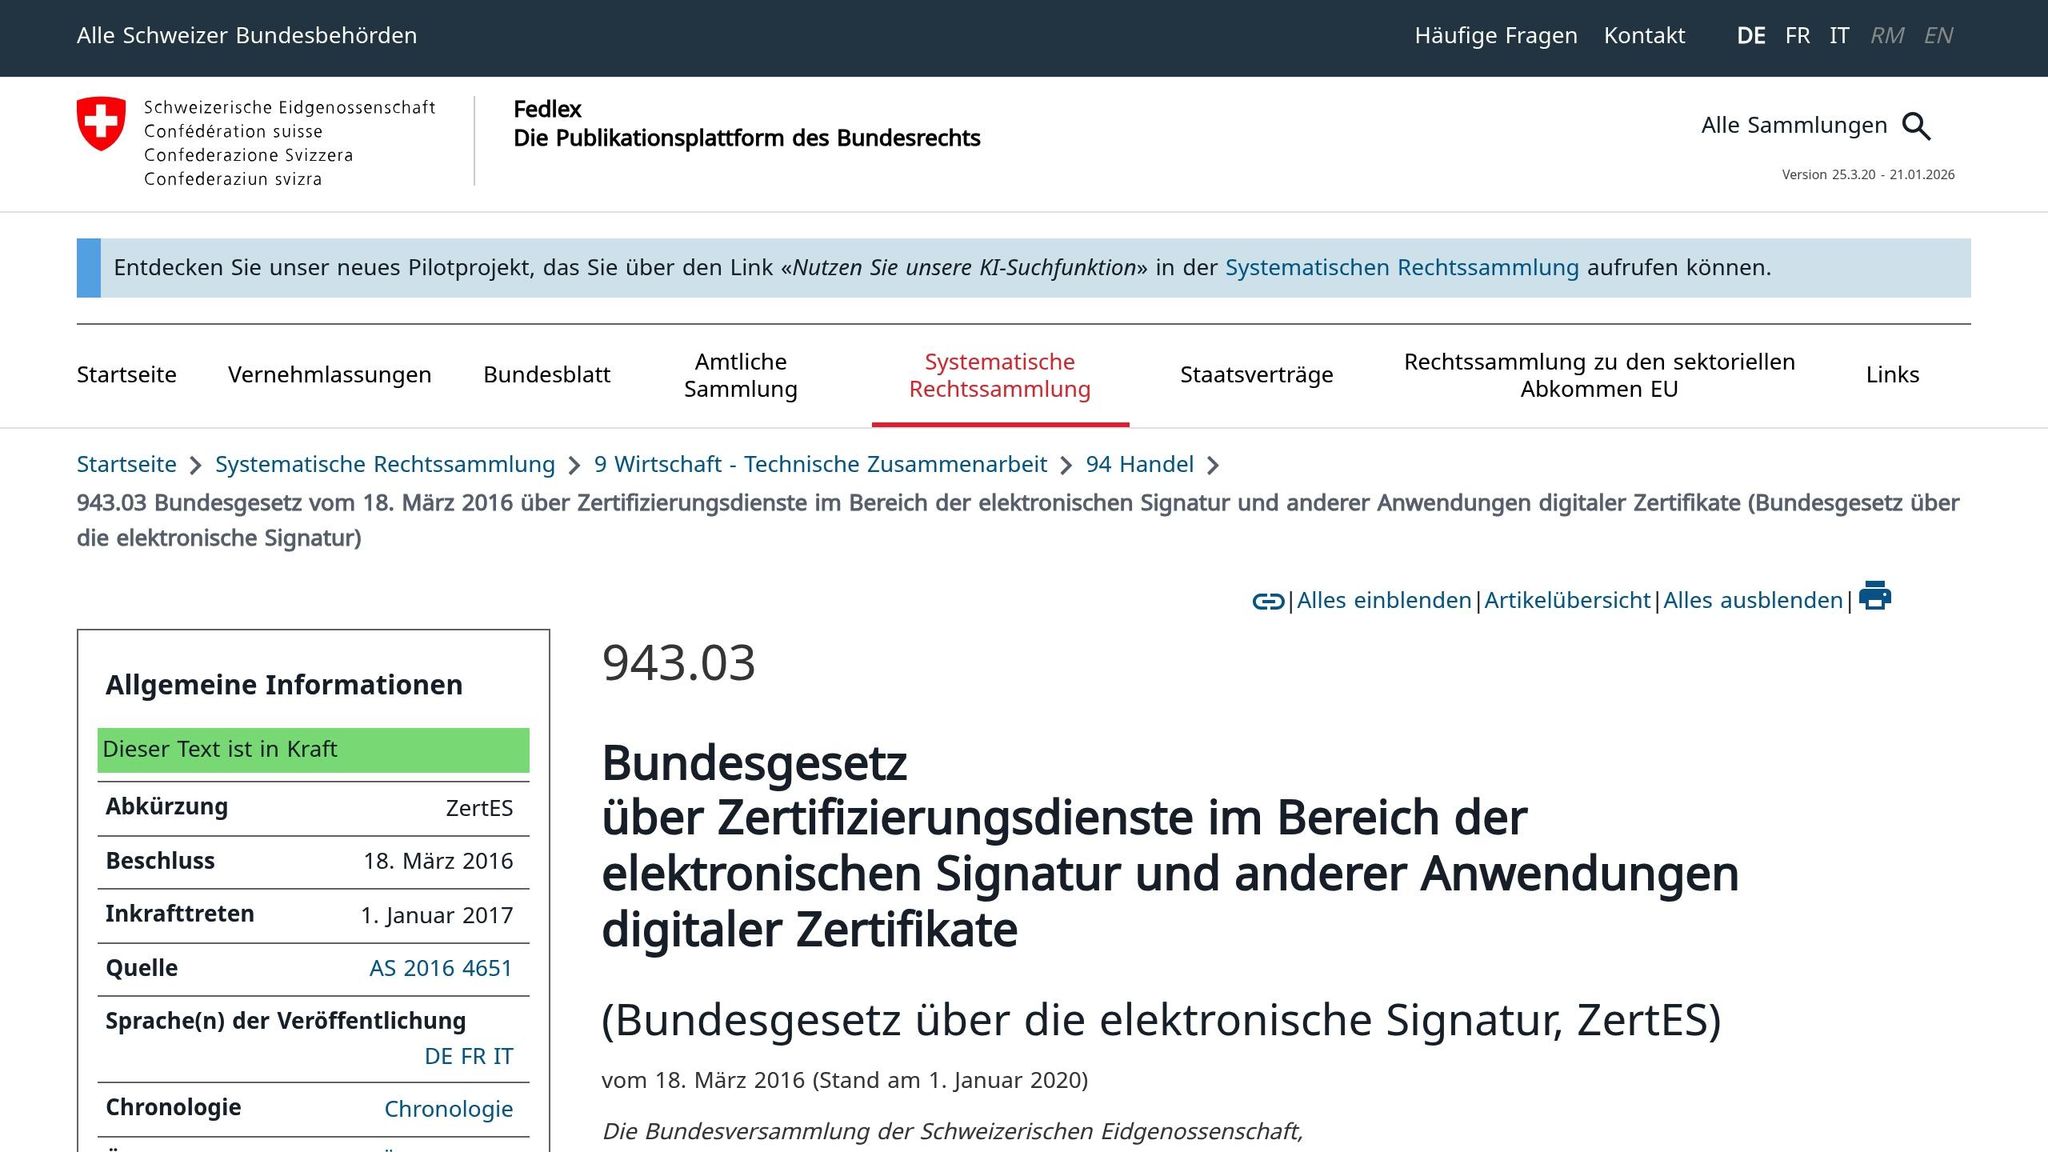Viewport: 2048px width, 1152px height.
Task: Open Häufige Fragen page
Action: (1495, 36)
